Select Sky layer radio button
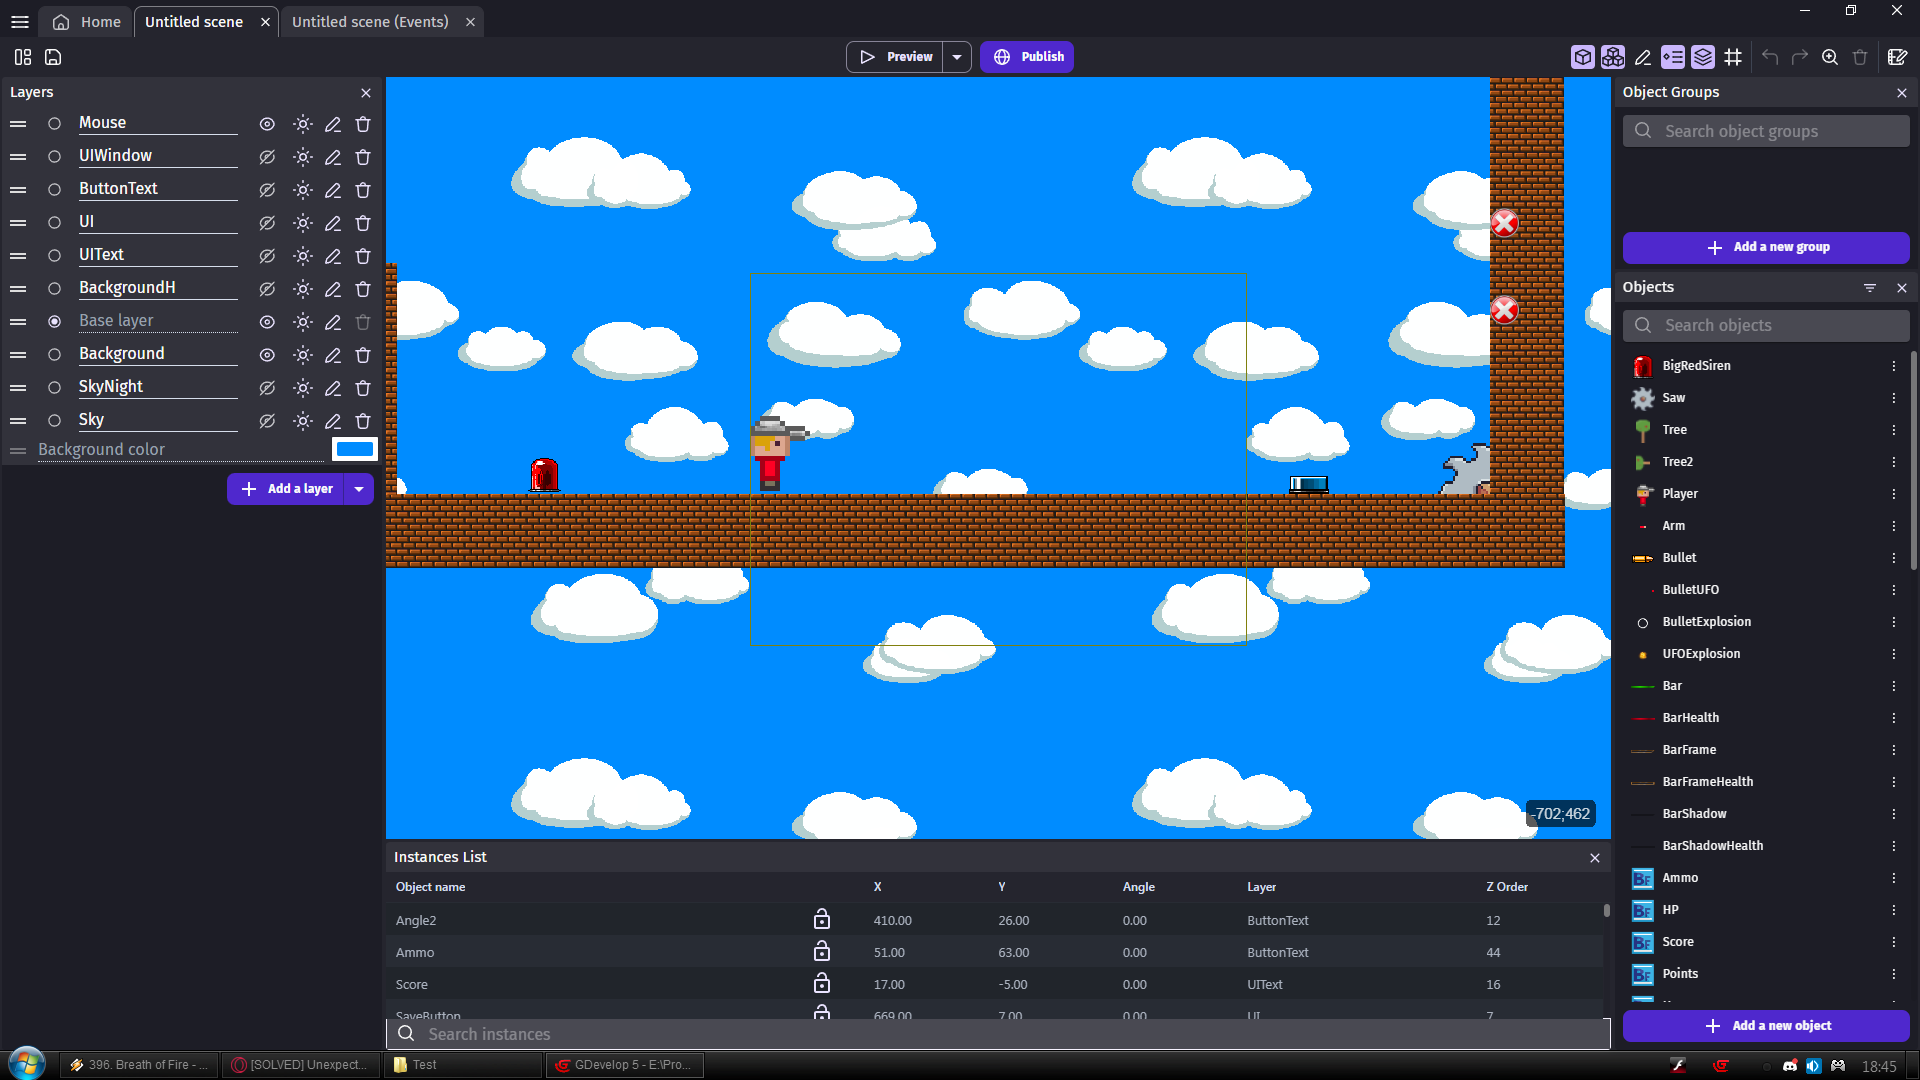Viewport: 1920px width, 1080px height. 54,420
